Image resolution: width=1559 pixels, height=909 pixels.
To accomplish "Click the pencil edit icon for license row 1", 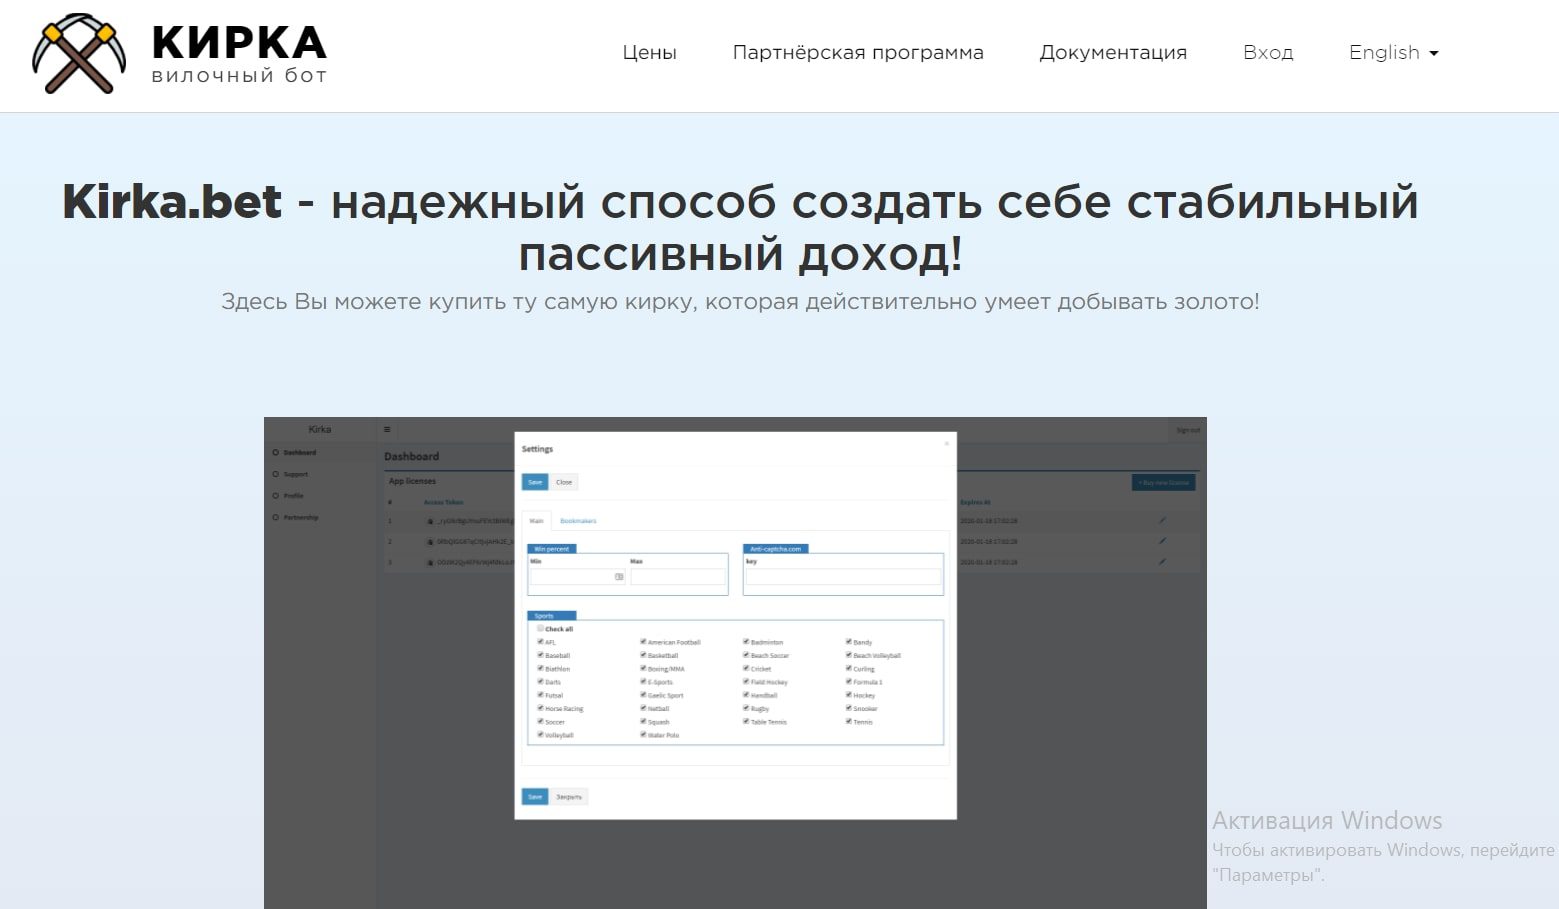I will (1162, 520).
